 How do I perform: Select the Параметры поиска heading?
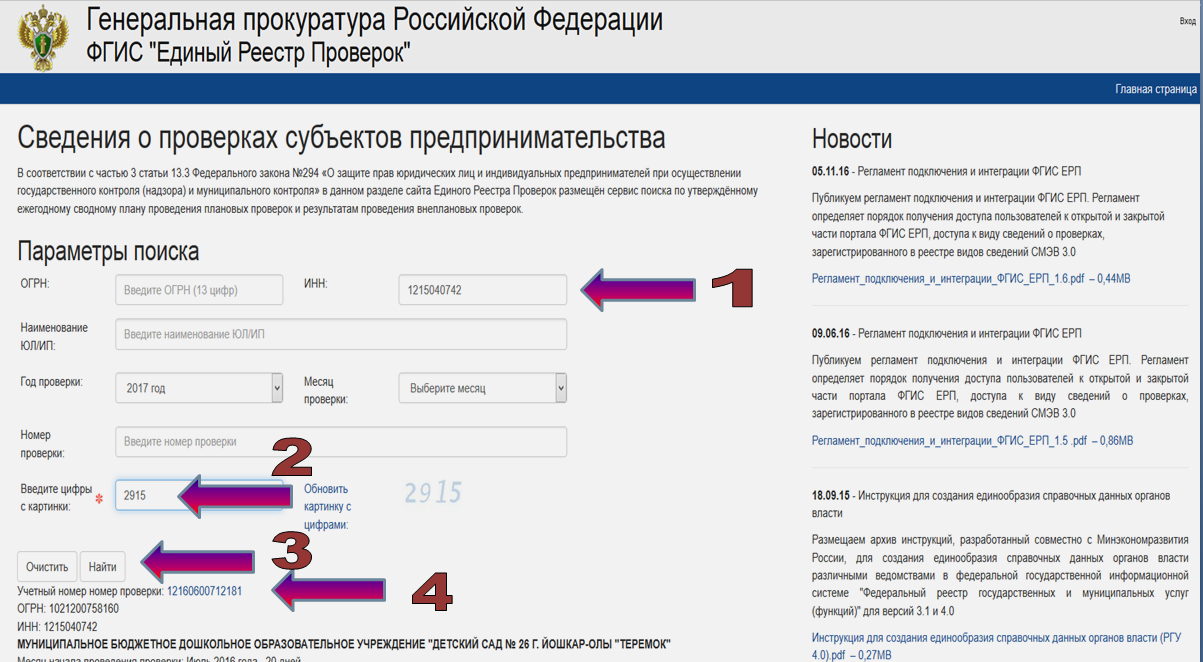[x=108, y=251]
